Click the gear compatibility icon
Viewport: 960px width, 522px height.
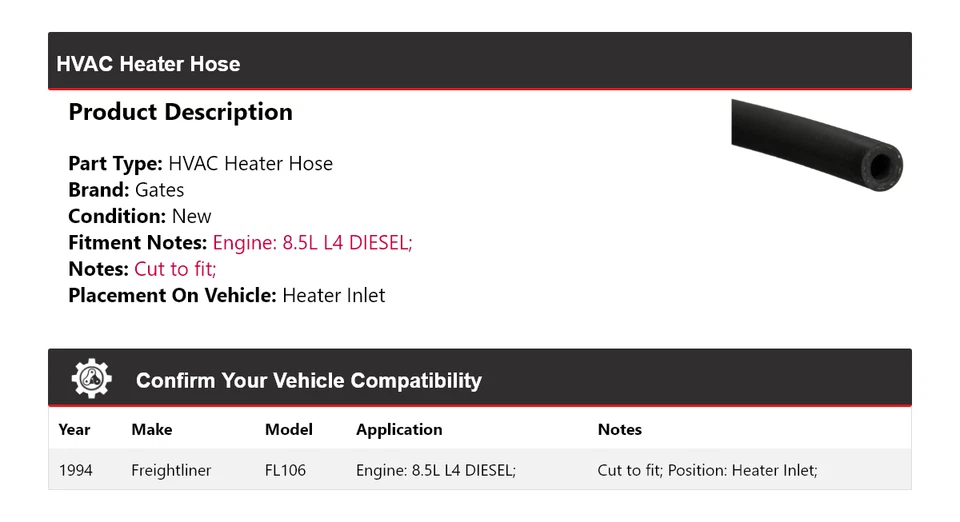click(92, 379)
